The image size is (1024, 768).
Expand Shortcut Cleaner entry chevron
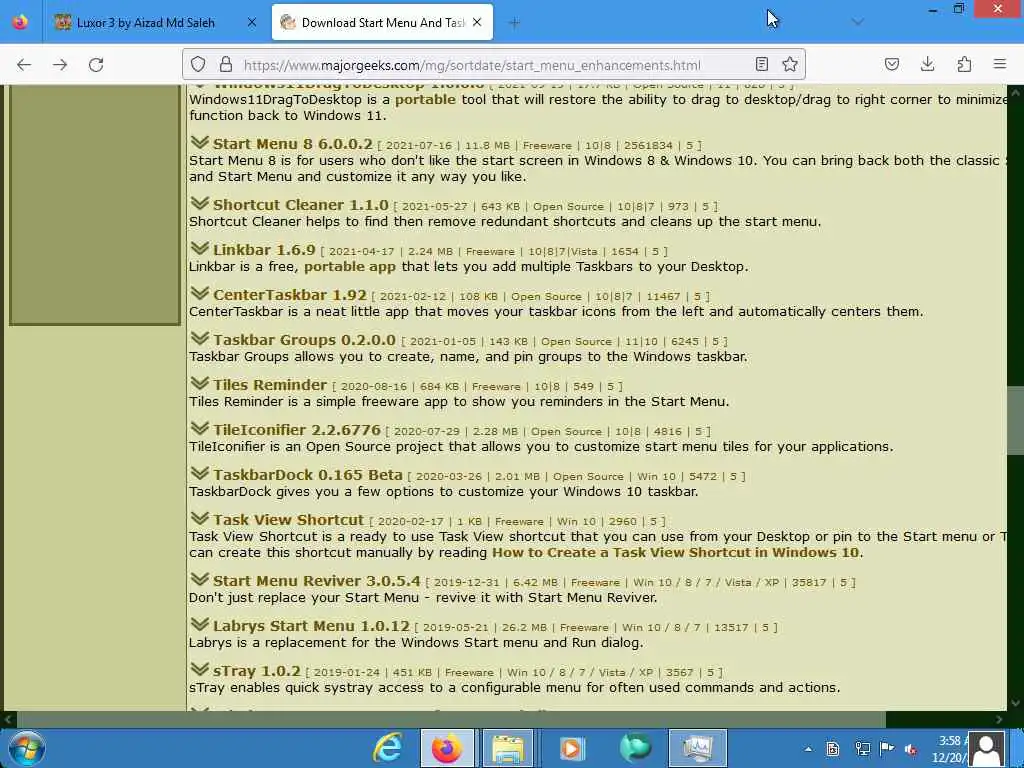(200, 203)
